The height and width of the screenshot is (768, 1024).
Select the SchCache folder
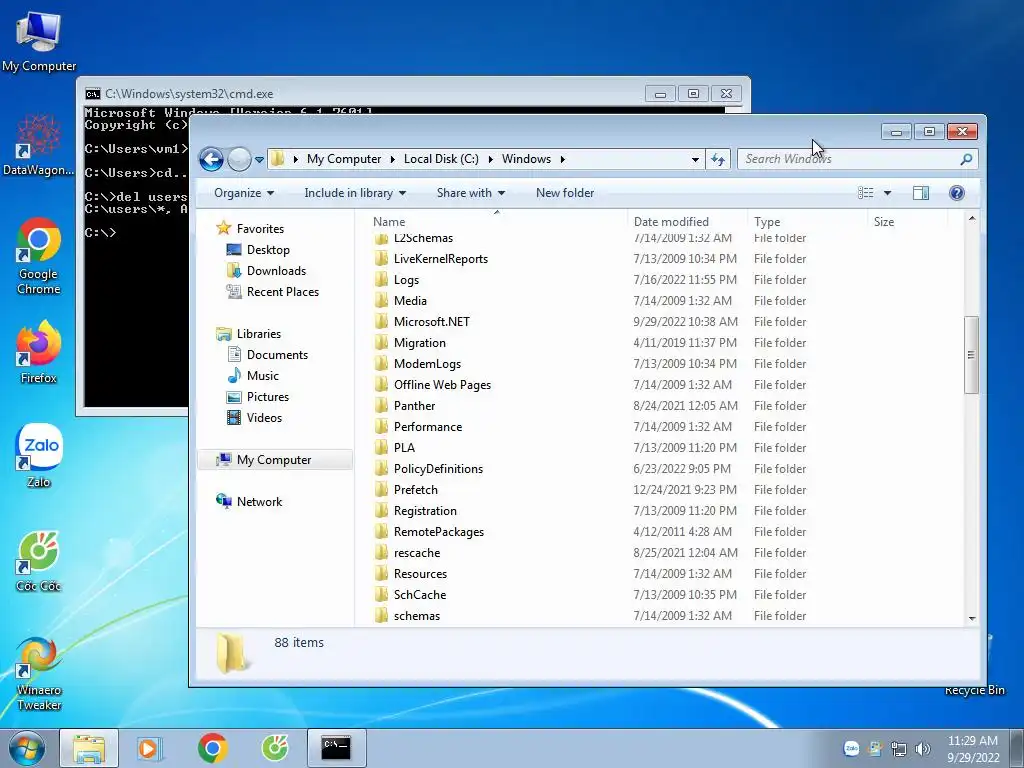419,595
